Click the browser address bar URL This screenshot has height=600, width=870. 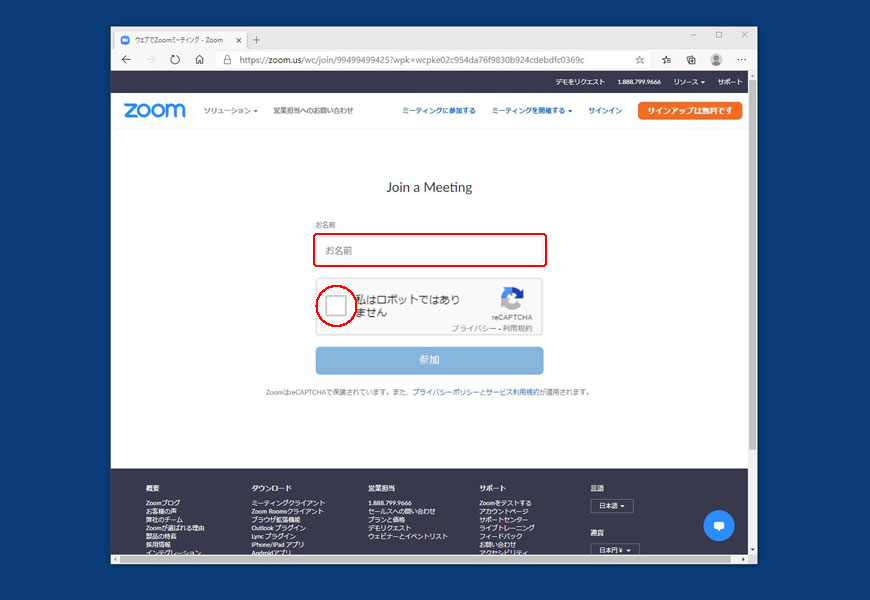[x=411, y=60]
